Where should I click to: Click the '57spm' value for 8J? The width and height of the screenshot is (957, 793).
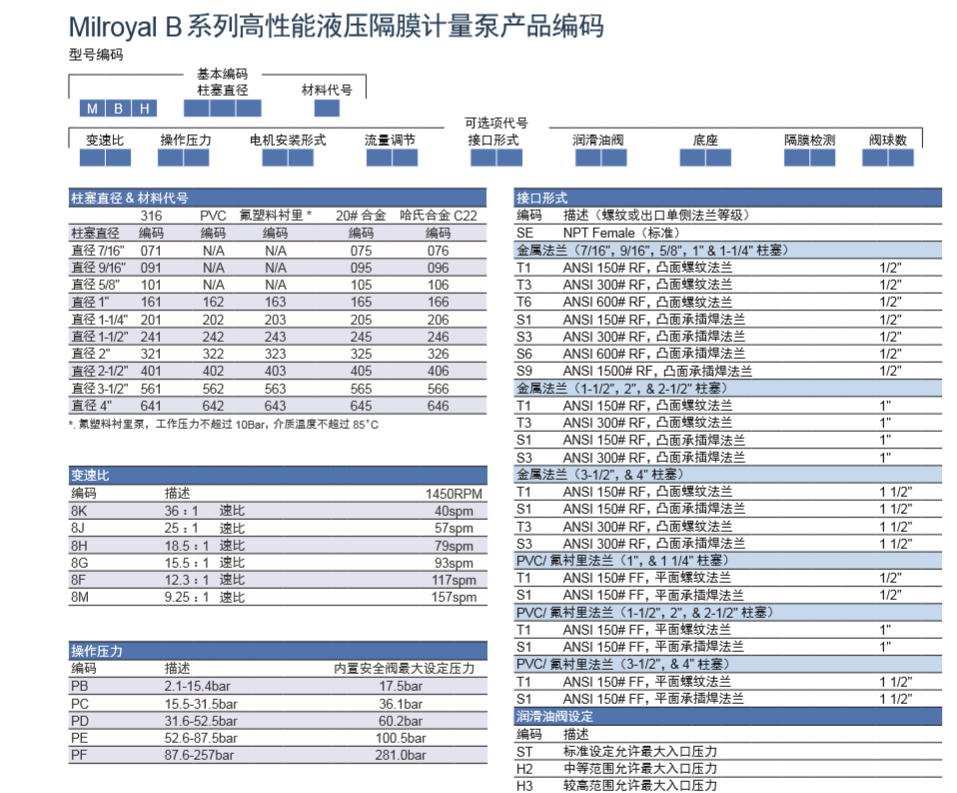(454, 528)
